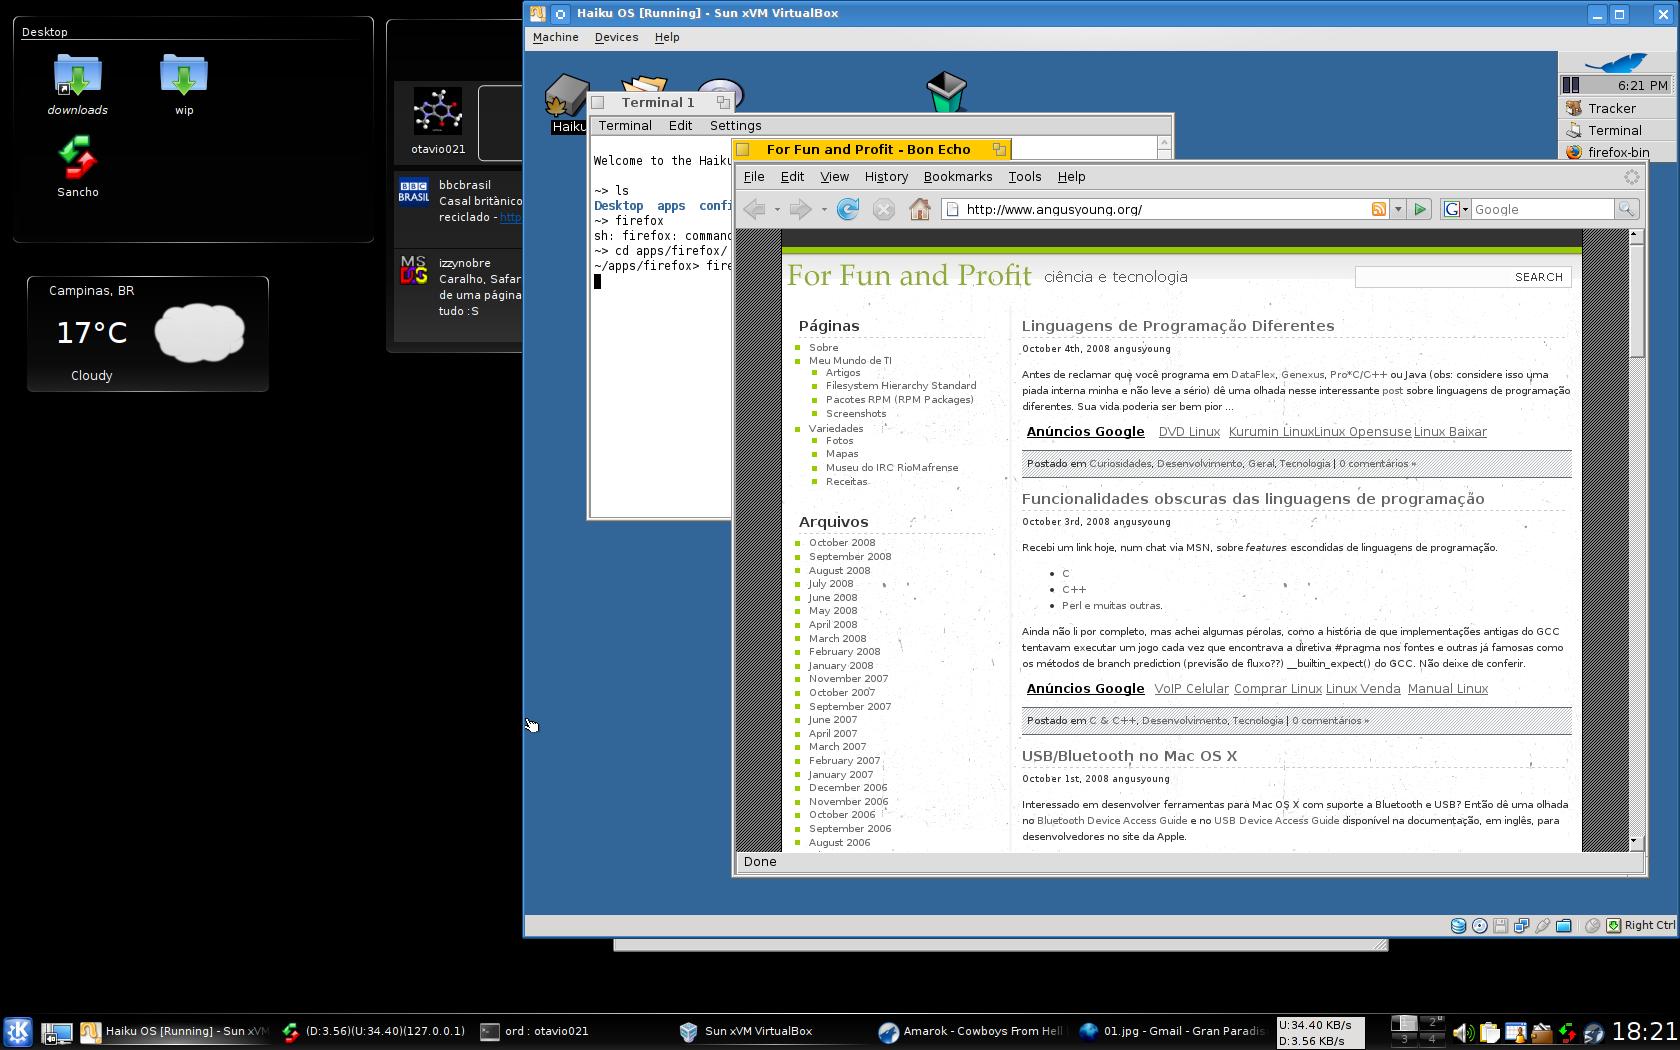Click the Show Desktop panel icon
This screenshot has width=1680, height=1050.
click(x=56, y=1032)
